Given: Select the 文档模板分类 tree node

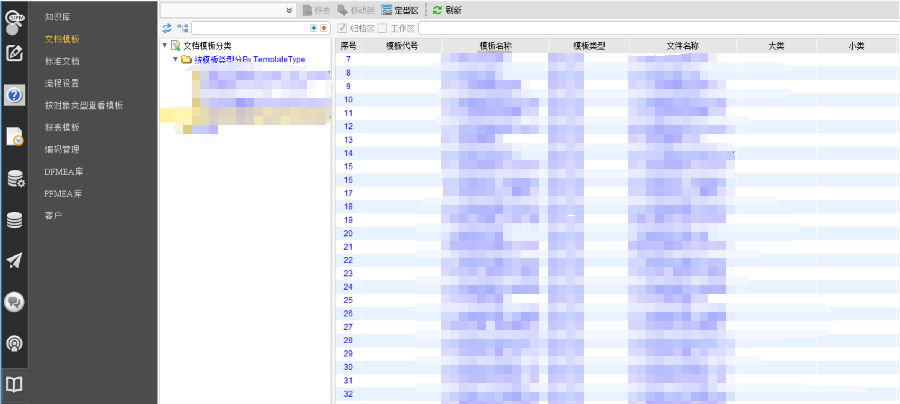Looking at the screenshot, I should (207, 45).
